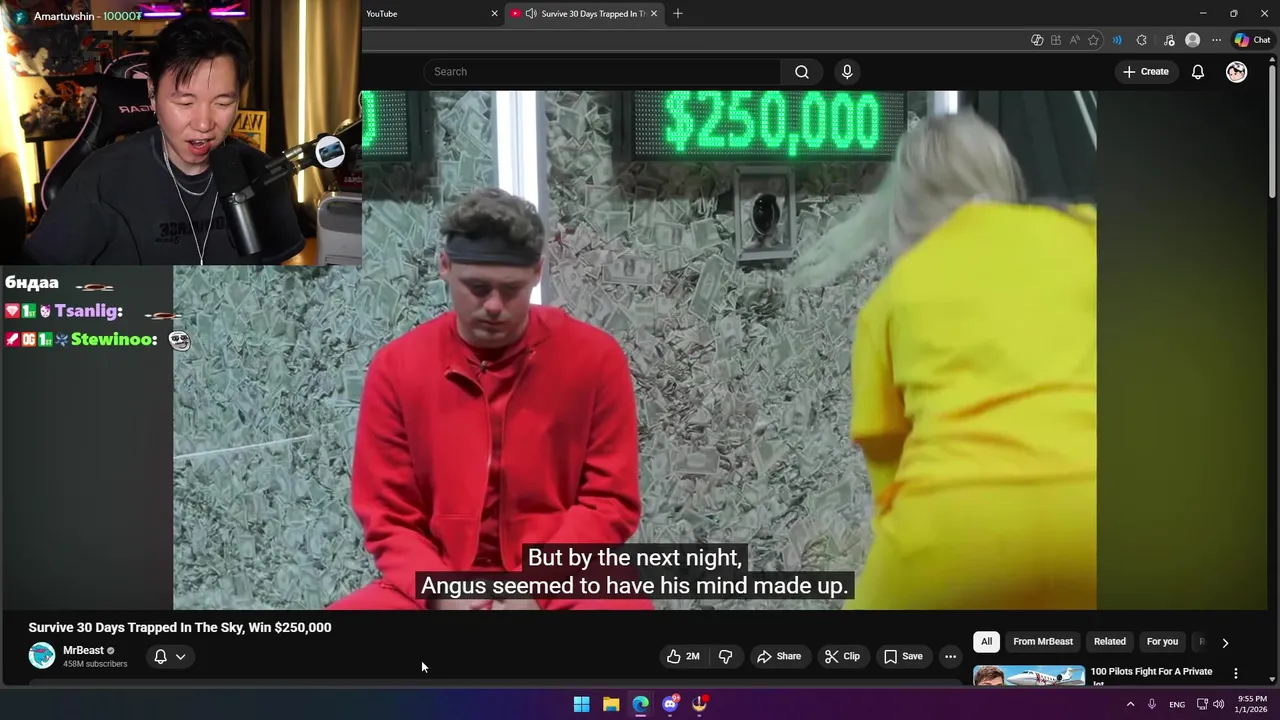The height and width of the screenshot is (720, 1280).
Task: Open a new browser tab
Action: point(678,13)
